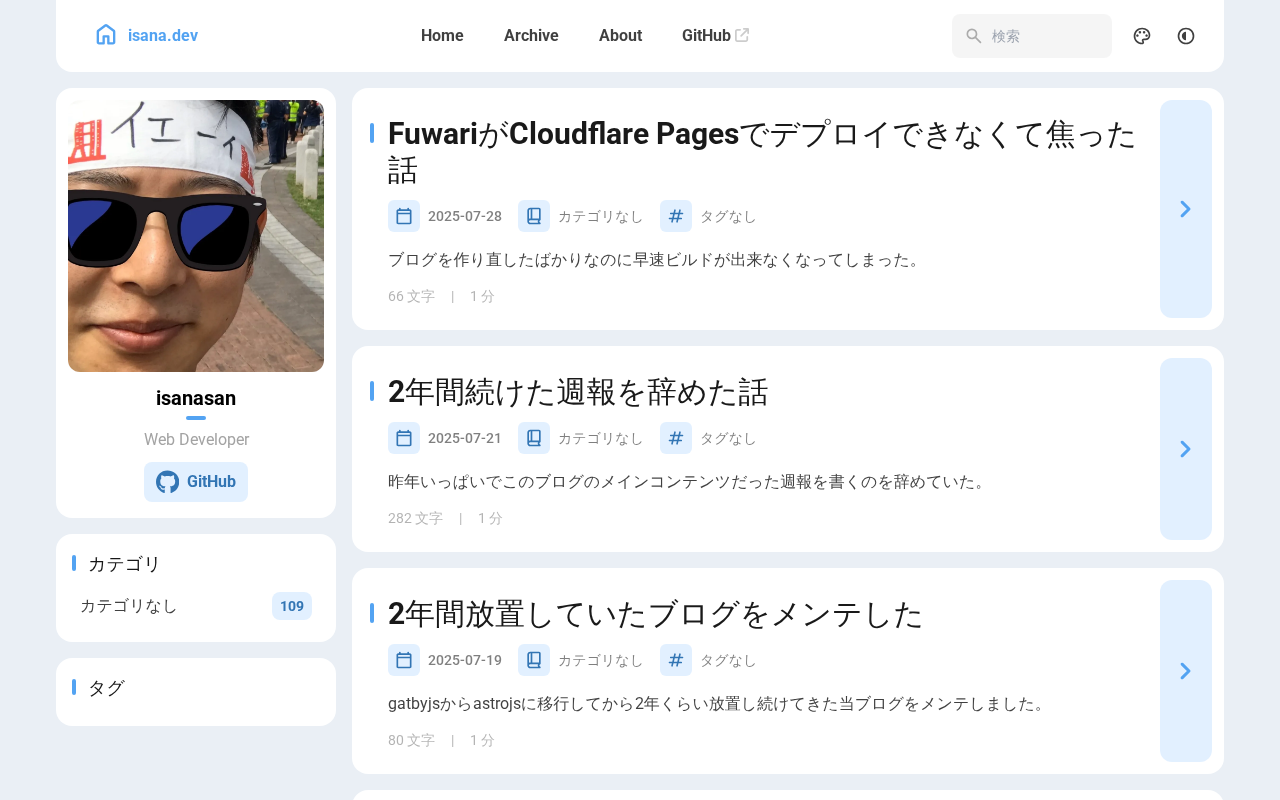Click the hashtag tag icon of Fuwari post
This screenshot has height=800, width=1280.
(676, 216)
